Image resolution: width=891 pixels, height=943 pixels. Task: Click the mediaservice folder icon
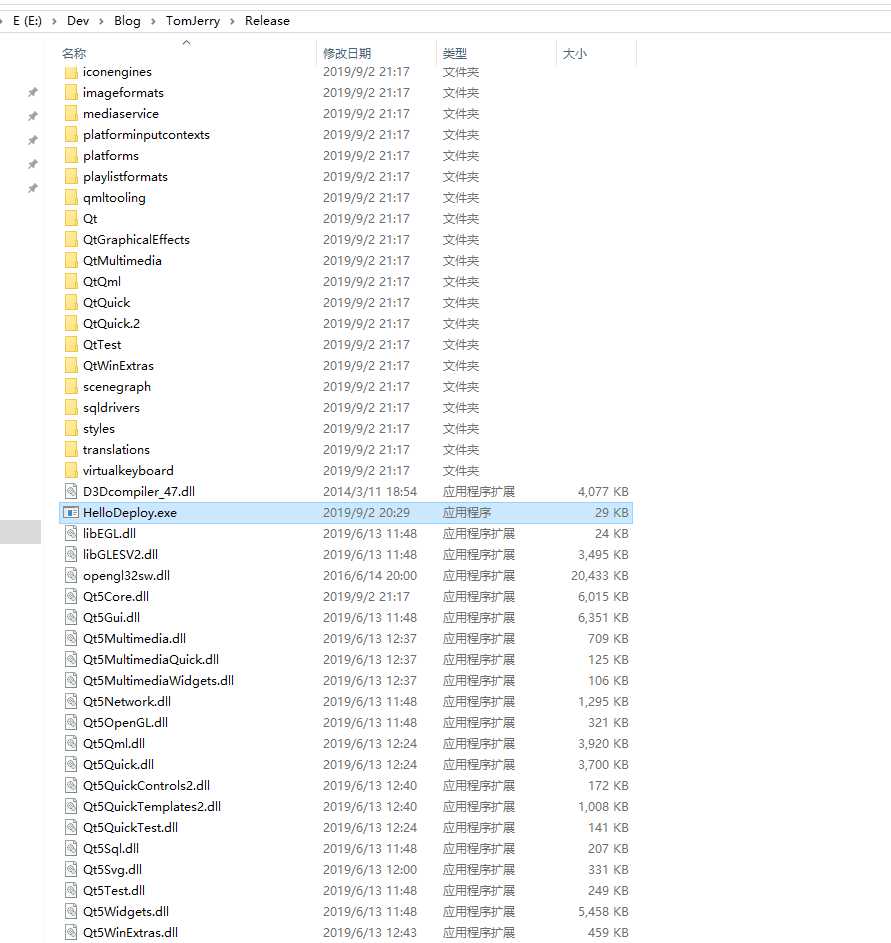(x=71, y=114)
